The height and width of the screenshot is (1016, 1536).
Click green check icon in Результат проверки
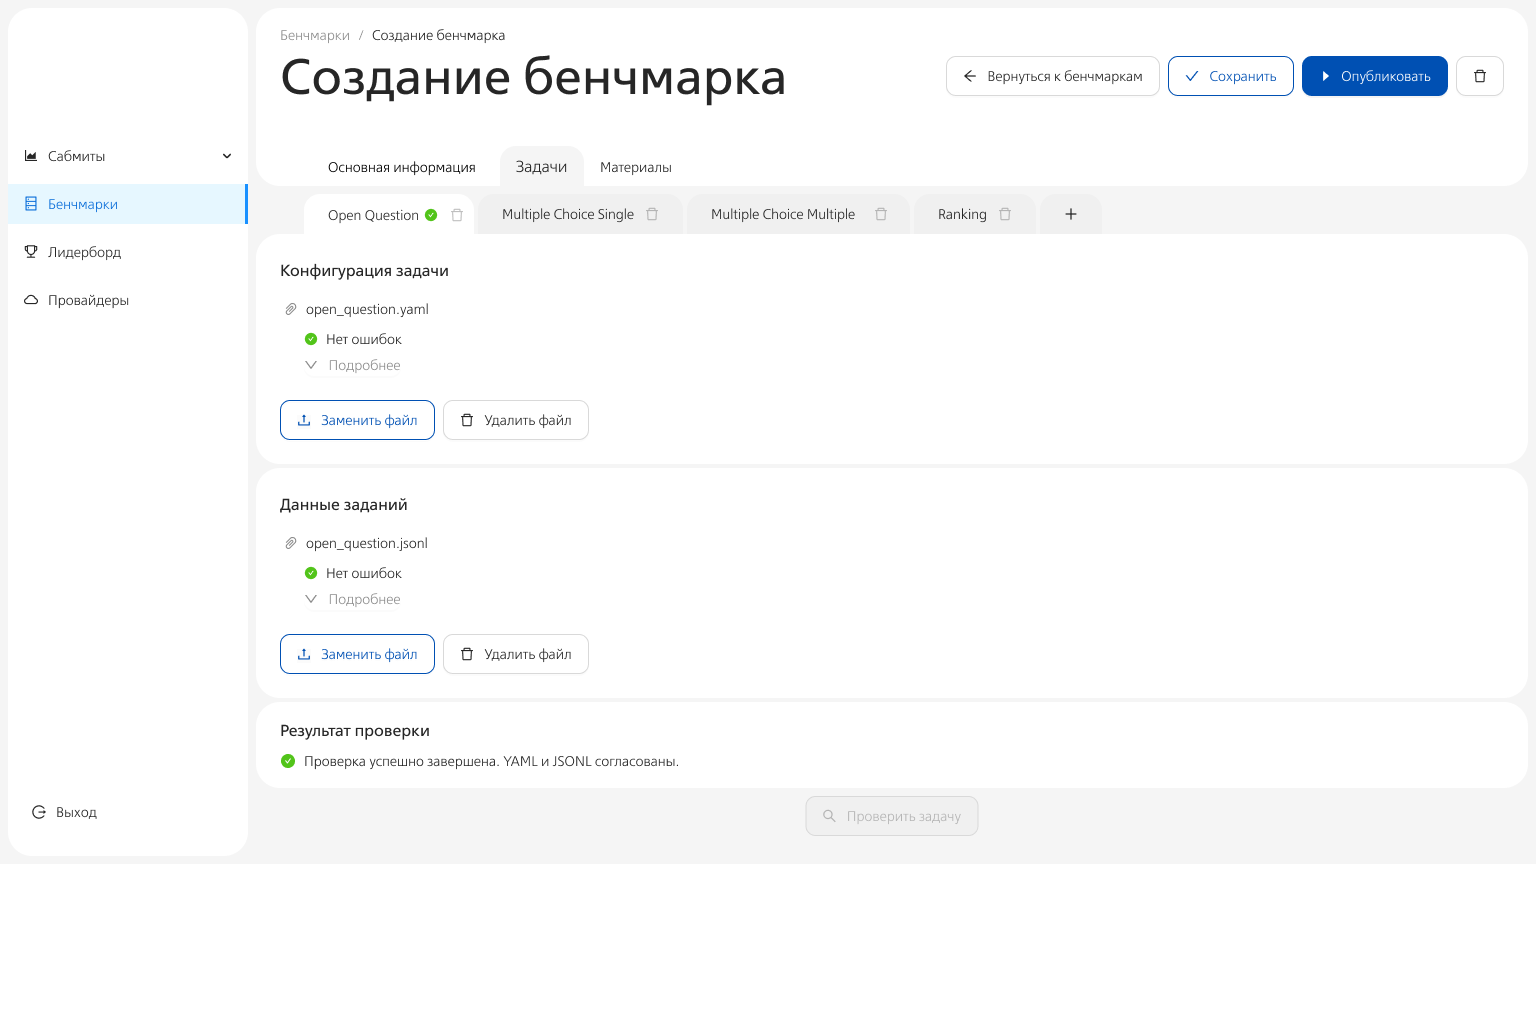pos(288,761)
